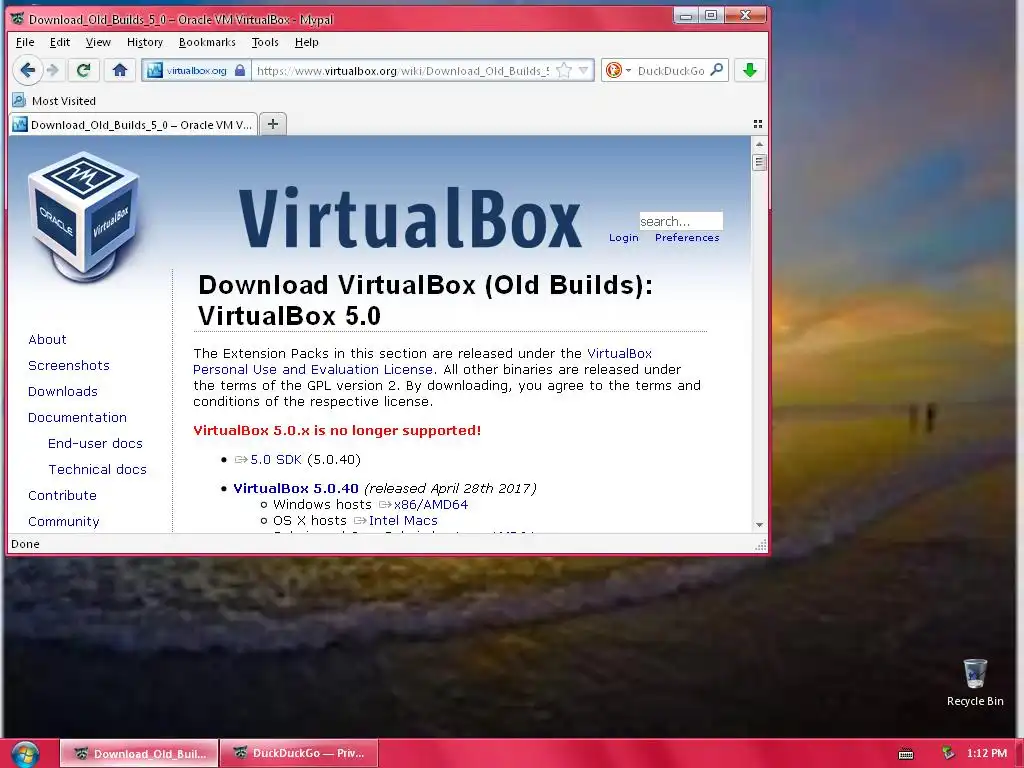Image resolution: width=1024 pixels, height=768 pixels.
Task: Open DuckDuckGo search engine selector dropdown
Action: (x=618, y=71)
